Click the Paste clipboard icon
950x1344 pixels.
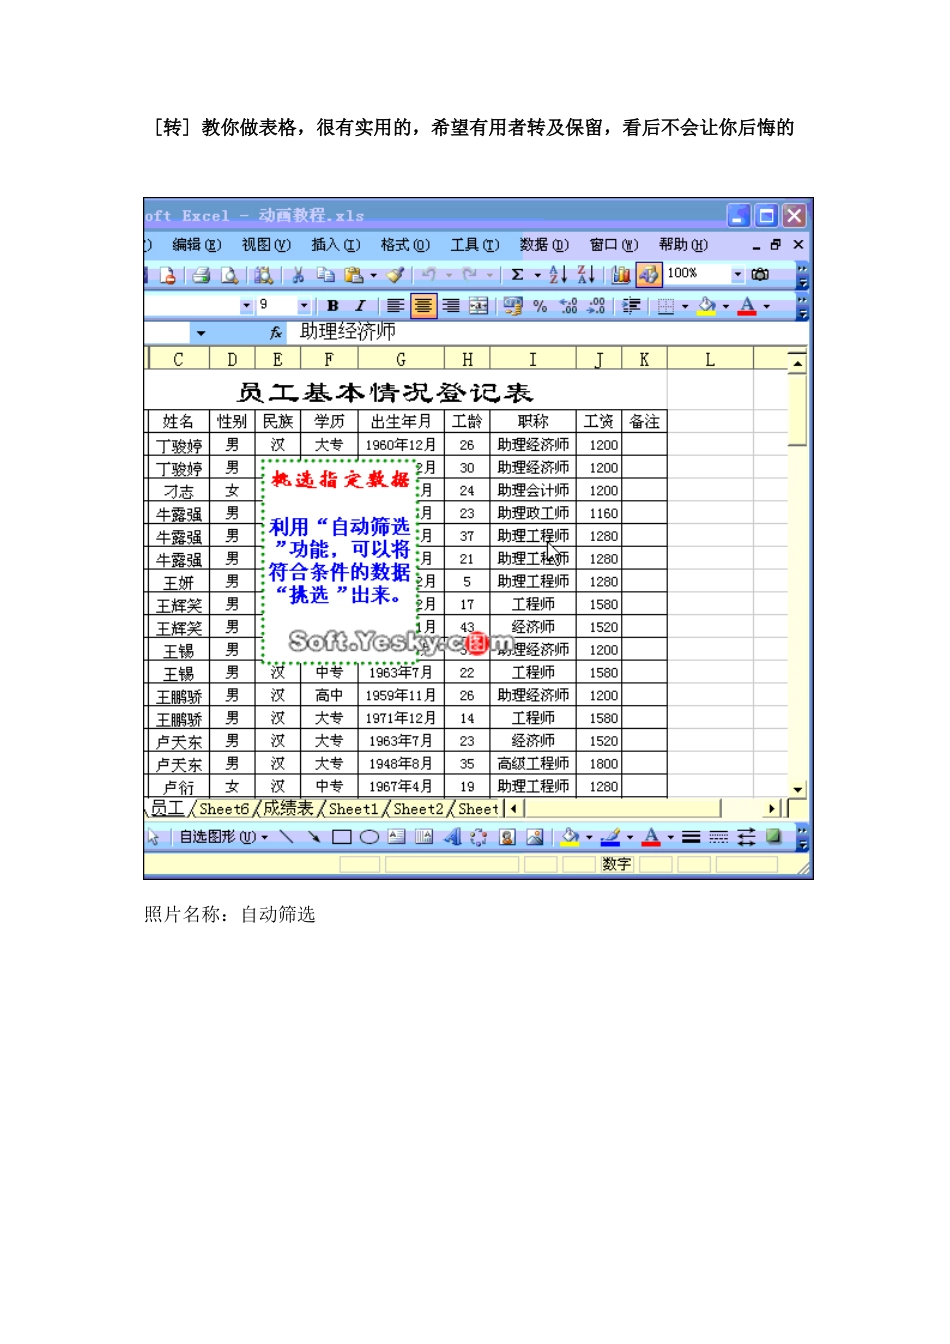point(353,275)
